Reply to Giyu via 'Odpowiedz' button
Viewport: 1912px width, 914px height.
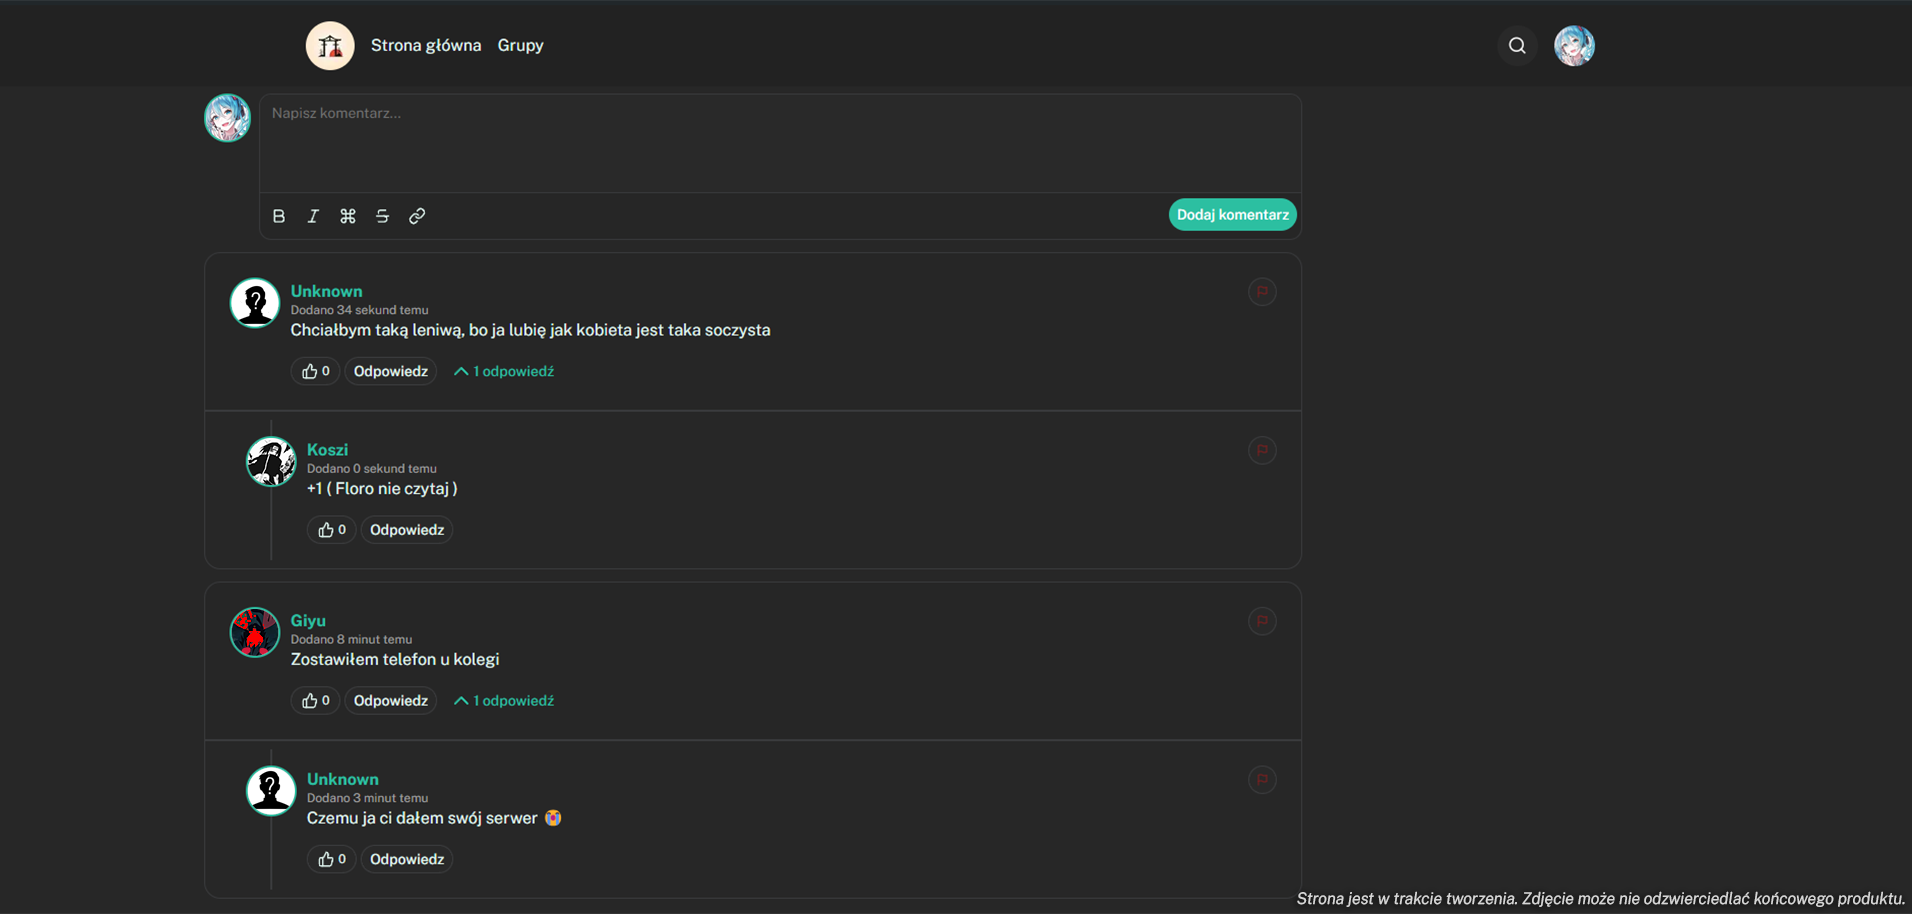pos(390,700)
